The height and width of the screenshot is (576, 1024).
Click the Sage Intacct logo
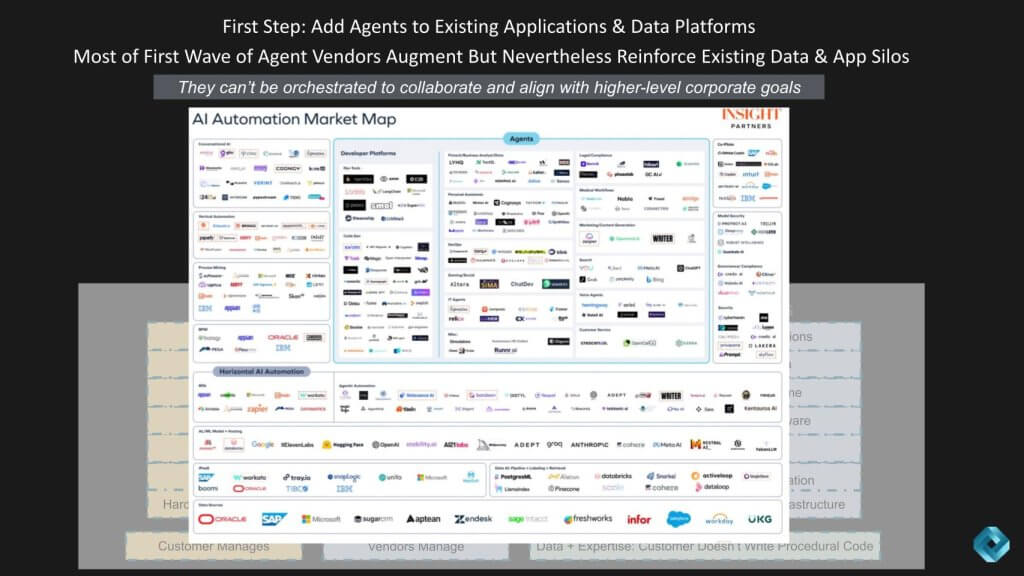(x=528, y=519)
